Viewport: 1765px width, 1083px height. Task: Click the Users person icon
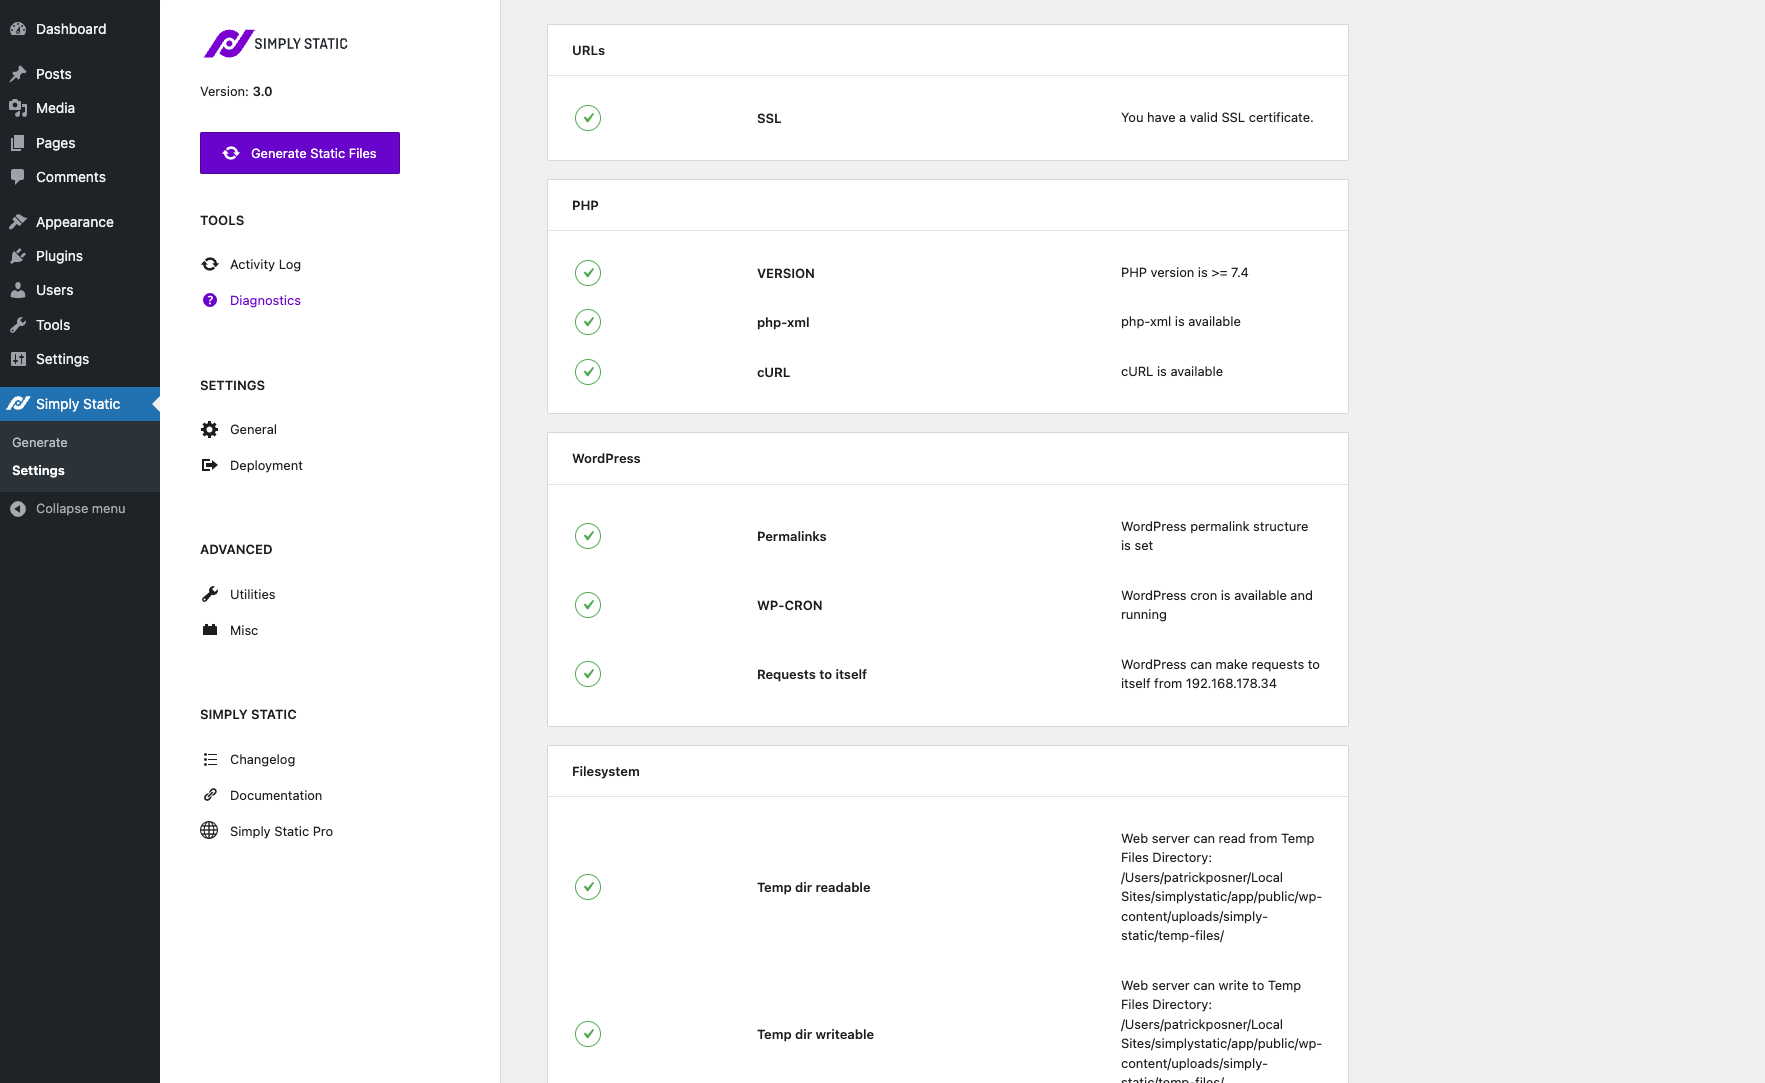pos(18,290)
